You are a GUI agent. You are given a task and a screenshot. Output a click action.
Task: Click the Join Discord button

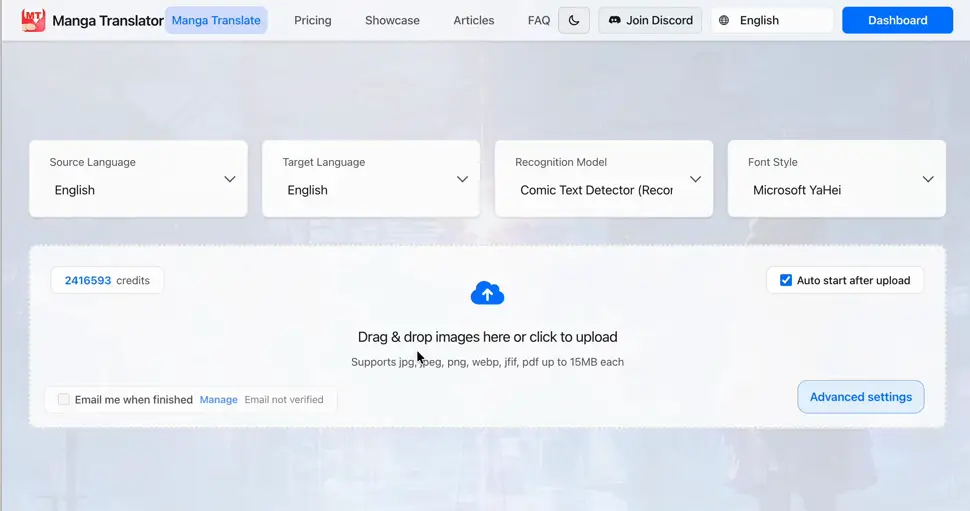pos(650,20)
